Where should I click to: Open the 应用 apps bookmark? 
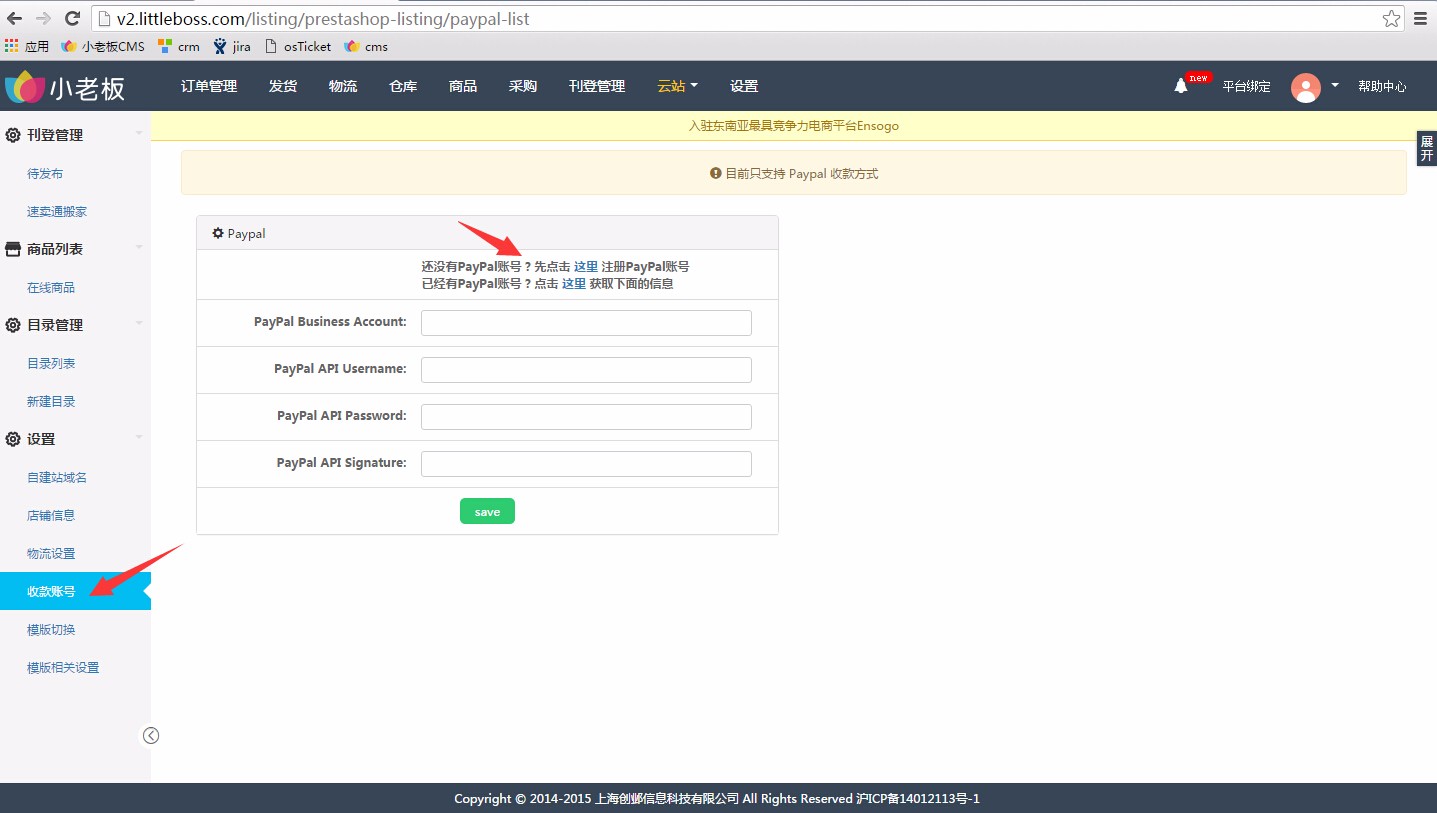click(27, 46)
